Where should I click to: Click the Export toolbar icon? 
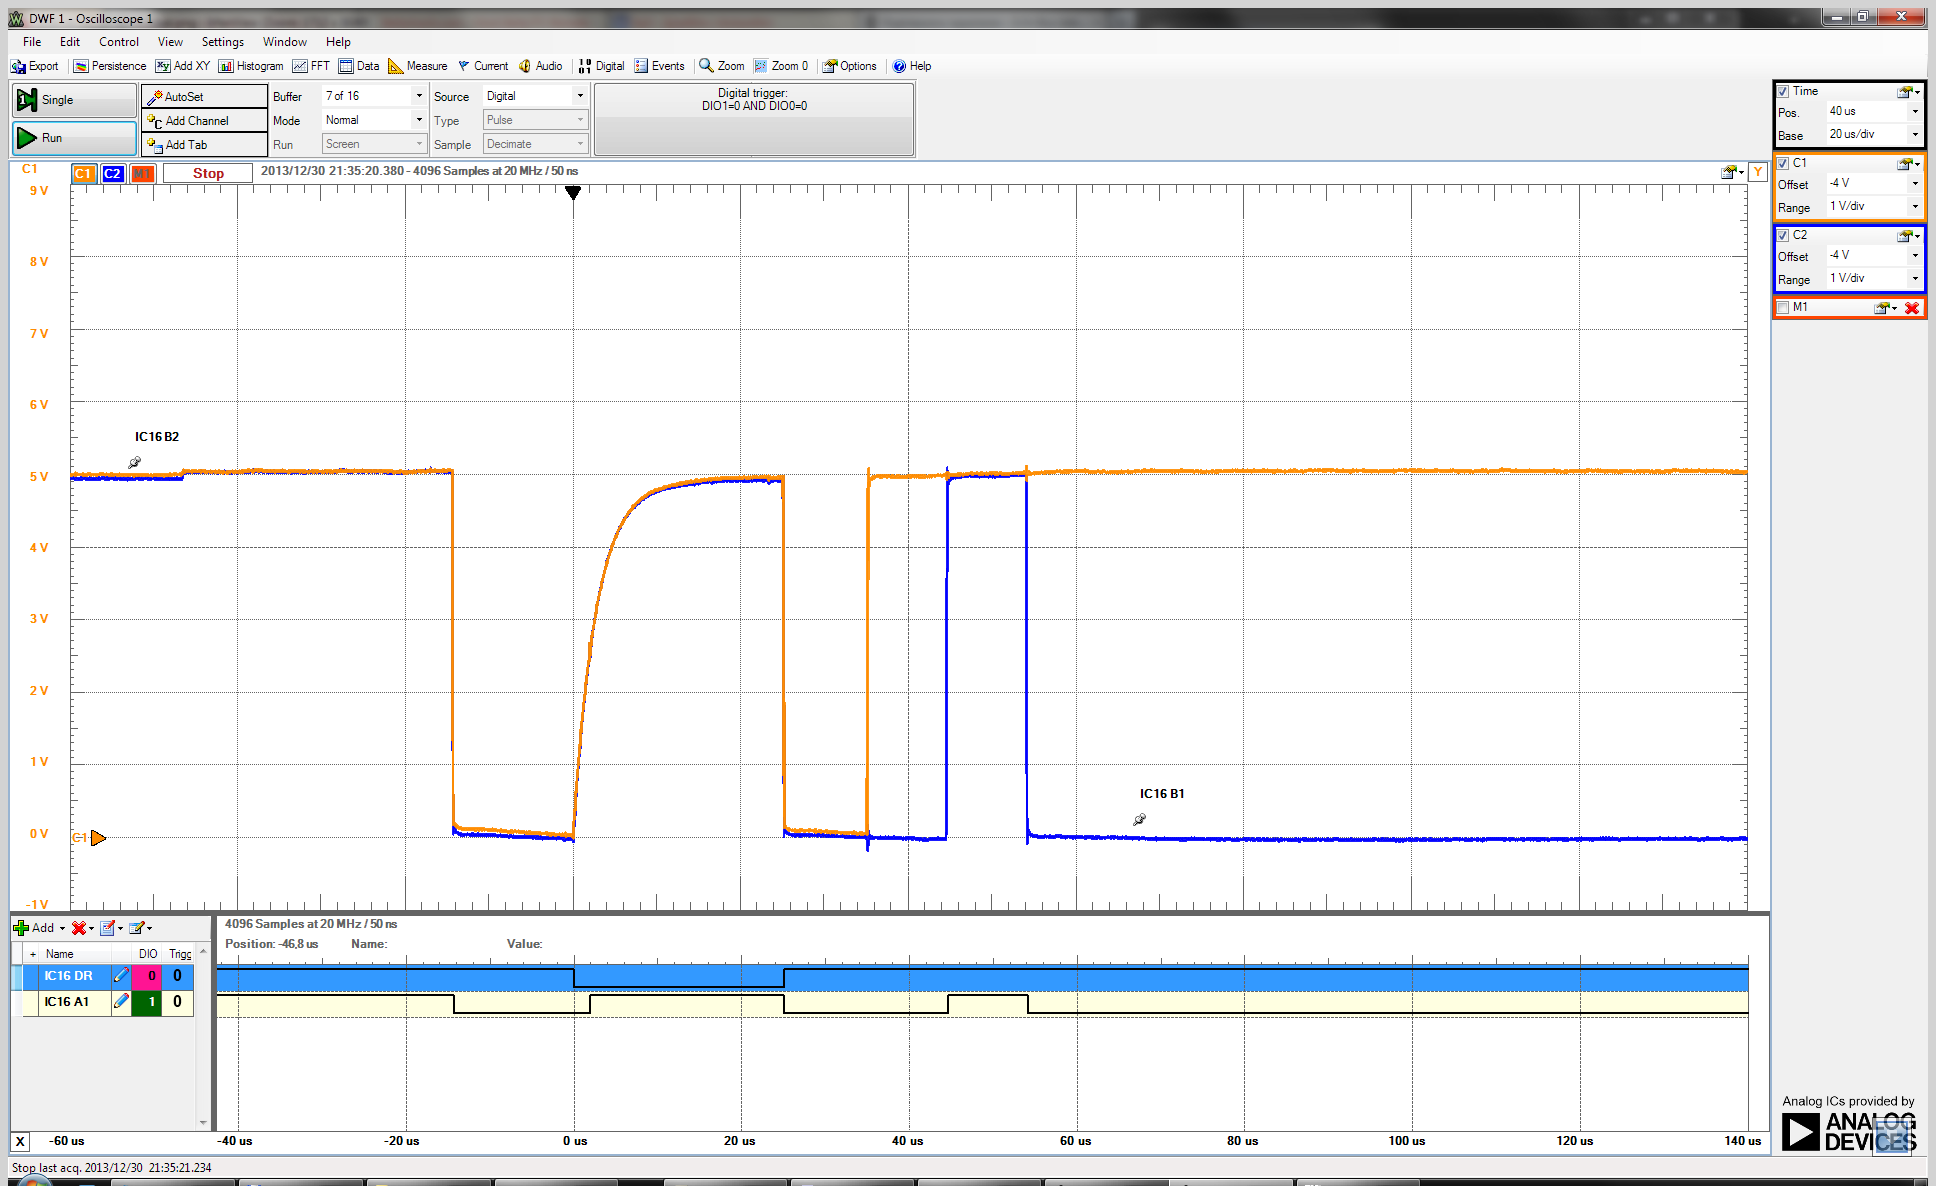(35, 66)
